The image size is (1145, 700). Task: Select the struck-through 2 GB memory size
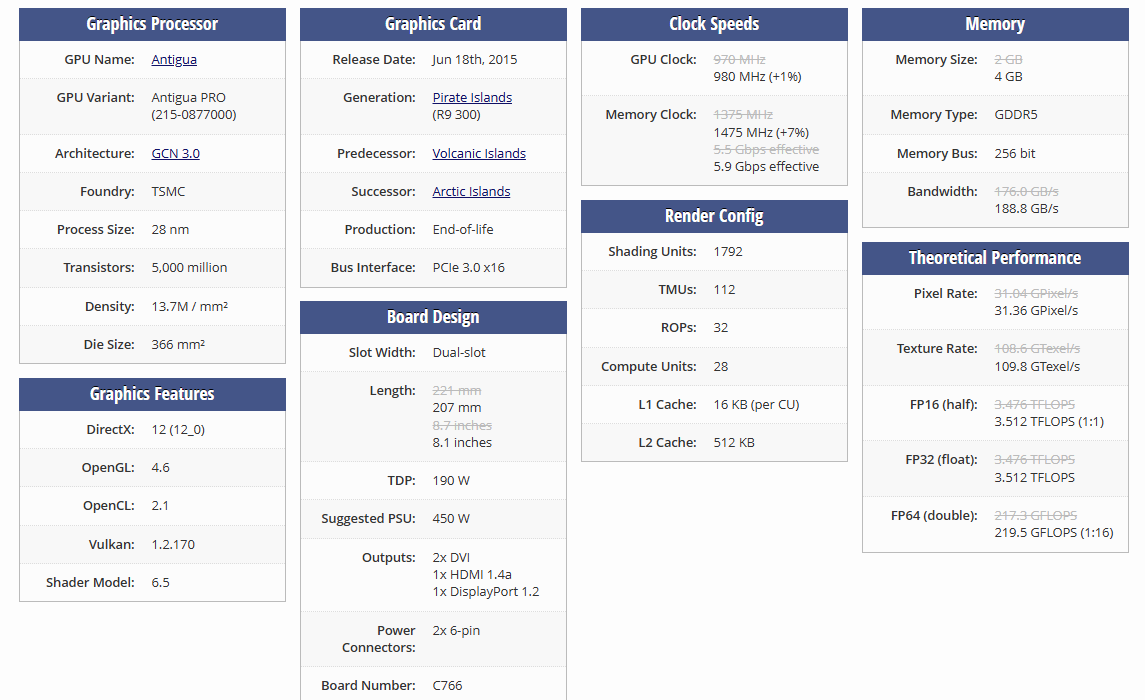1008,60
